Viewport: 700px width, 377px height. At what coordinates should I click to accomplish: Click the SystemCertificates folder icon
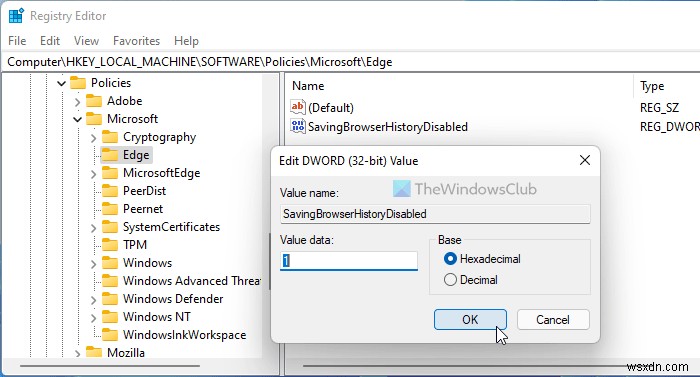click(x=110, y=226)
